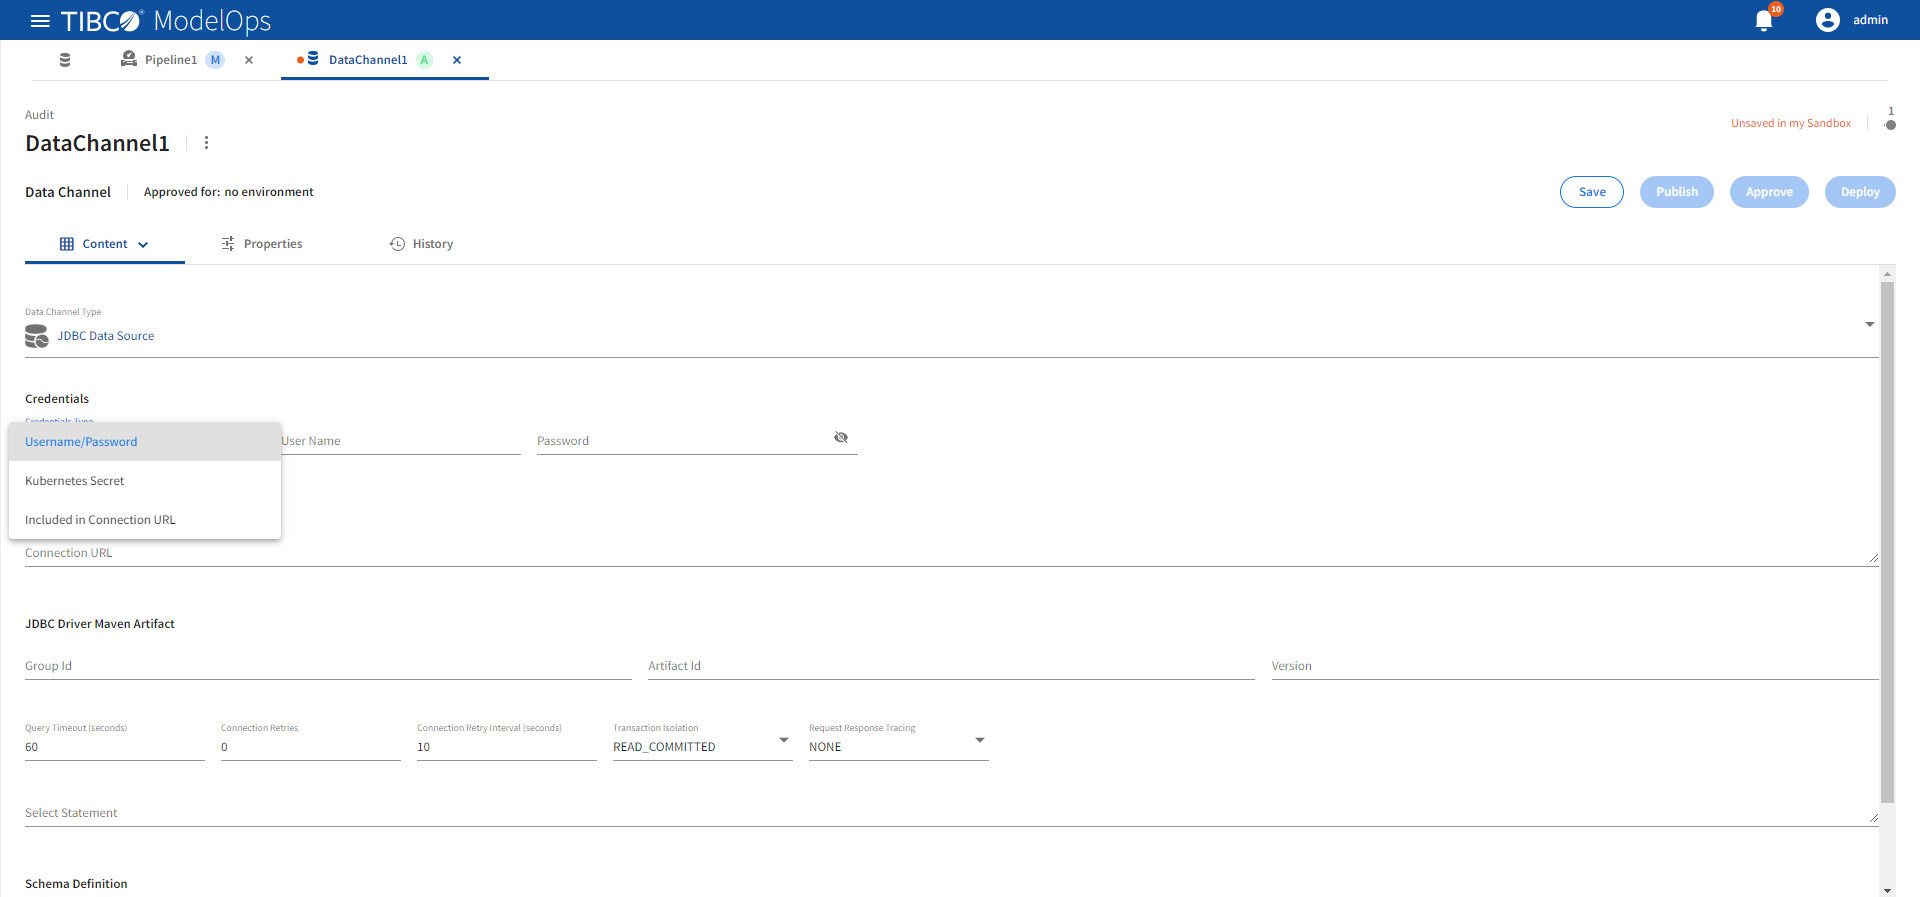Open the Properties tab
The width and height of the screenshot is (1920, 897).
click(x=262, y=244)
